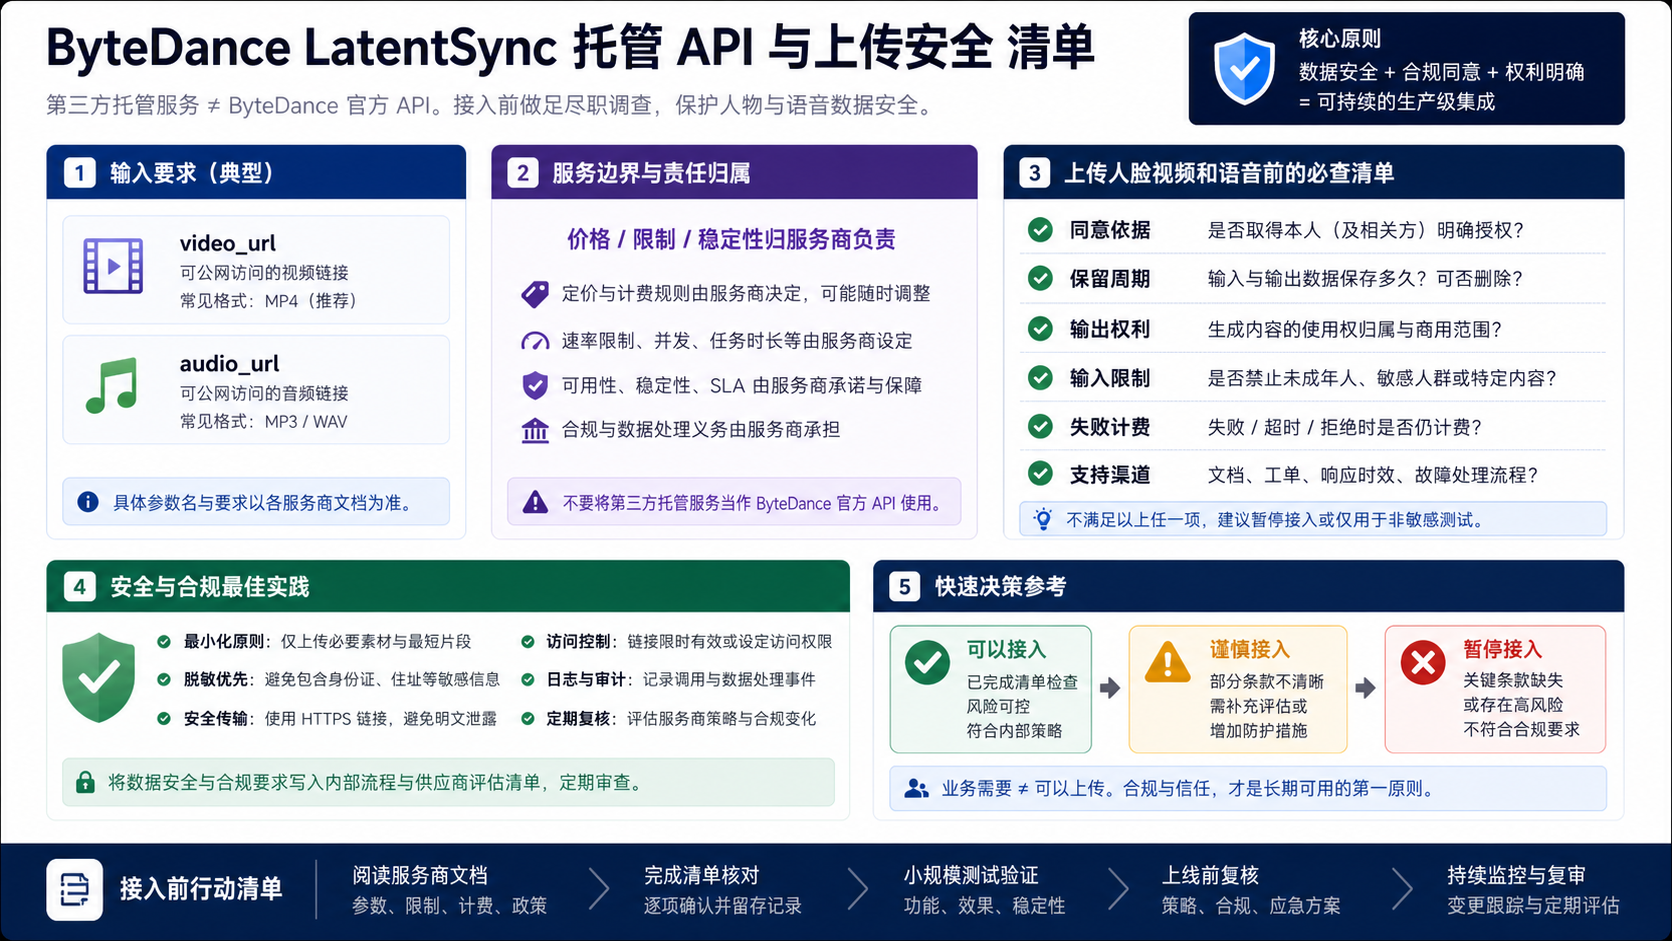Open the 上线前复核 step
The image size is (1672, 941).
click(x=1251, y=890)
